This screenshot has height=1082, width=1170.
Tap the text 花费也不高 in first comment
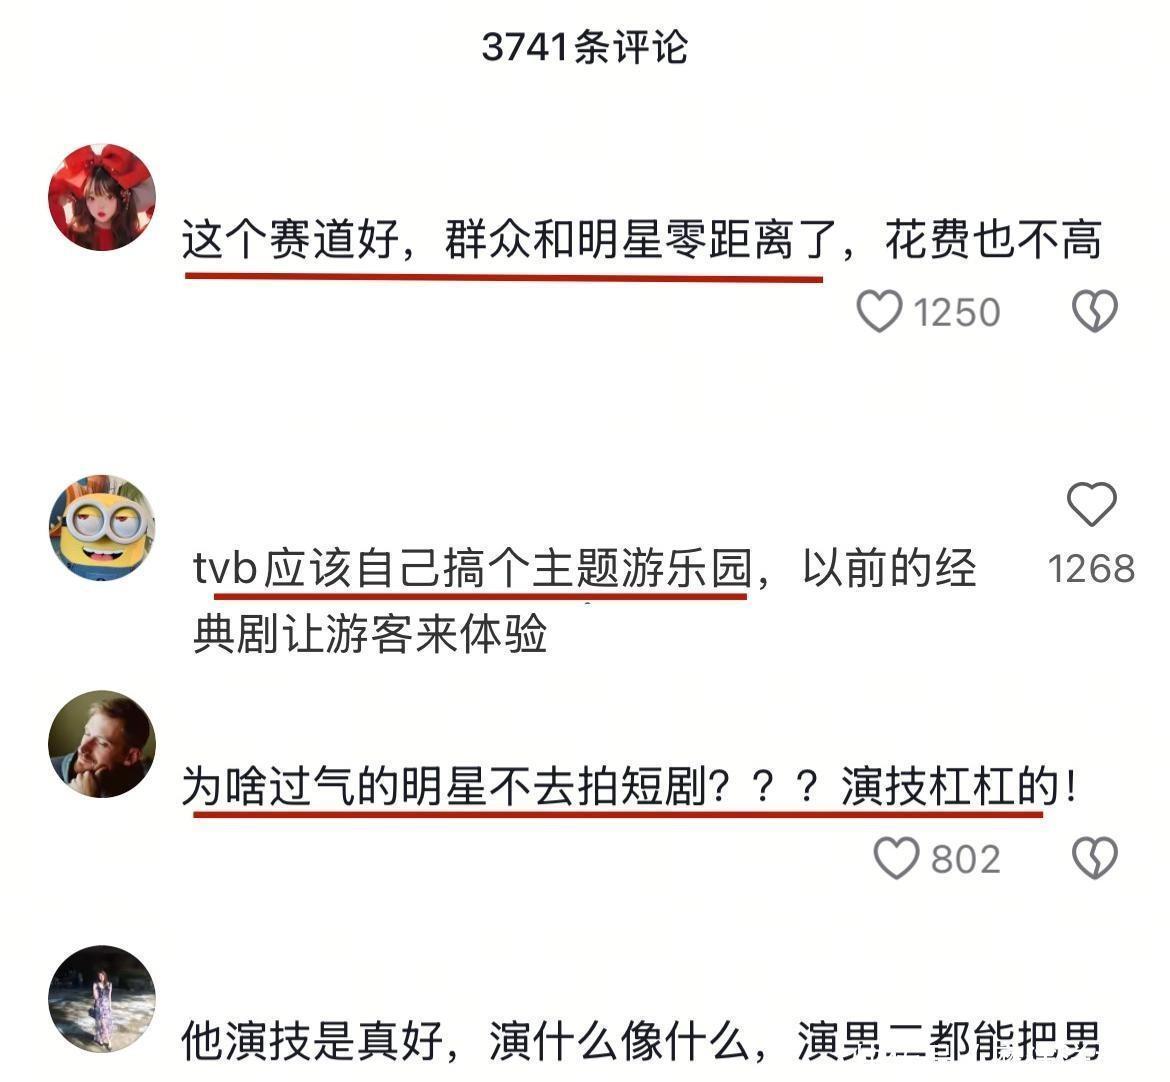[992, 240]
